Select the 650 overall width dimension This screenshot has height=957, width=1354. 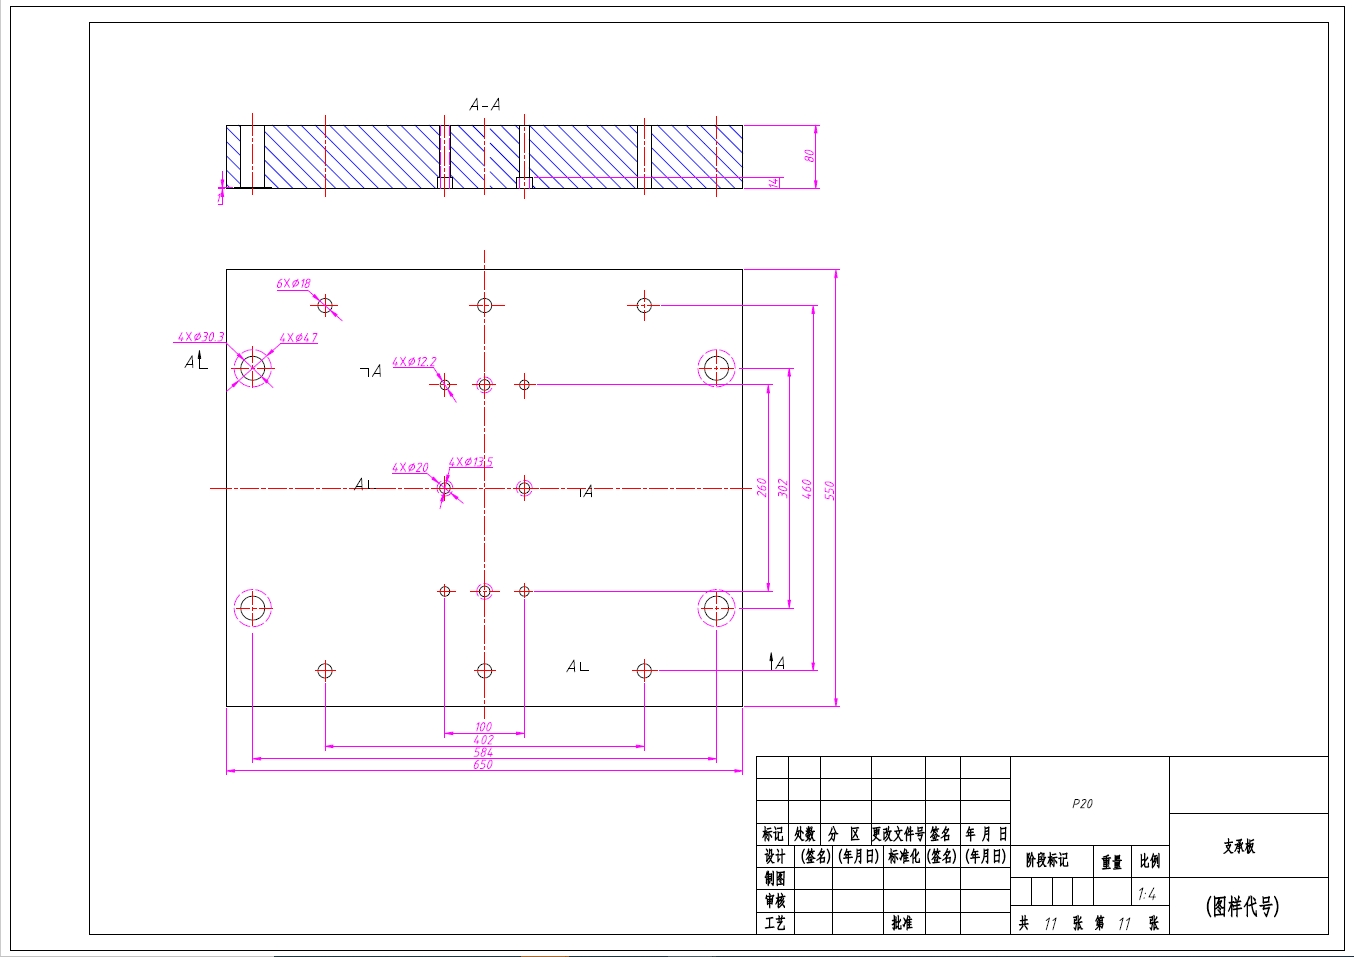(x=483, y=765)
